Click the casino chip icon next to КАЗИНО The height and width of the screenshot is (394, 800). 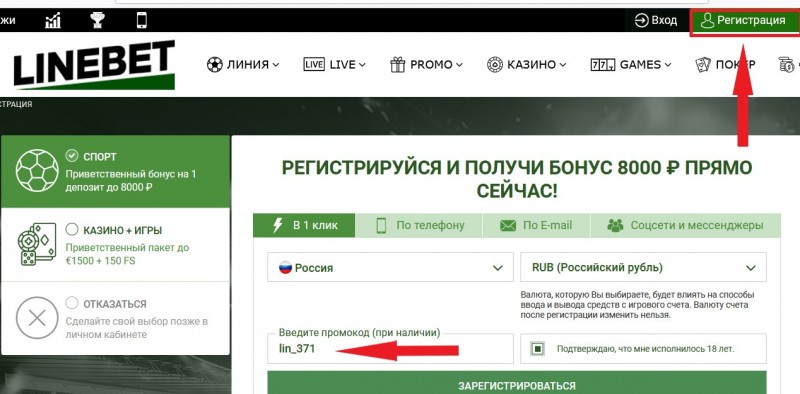pyautogui.click(x=494, y=65)
